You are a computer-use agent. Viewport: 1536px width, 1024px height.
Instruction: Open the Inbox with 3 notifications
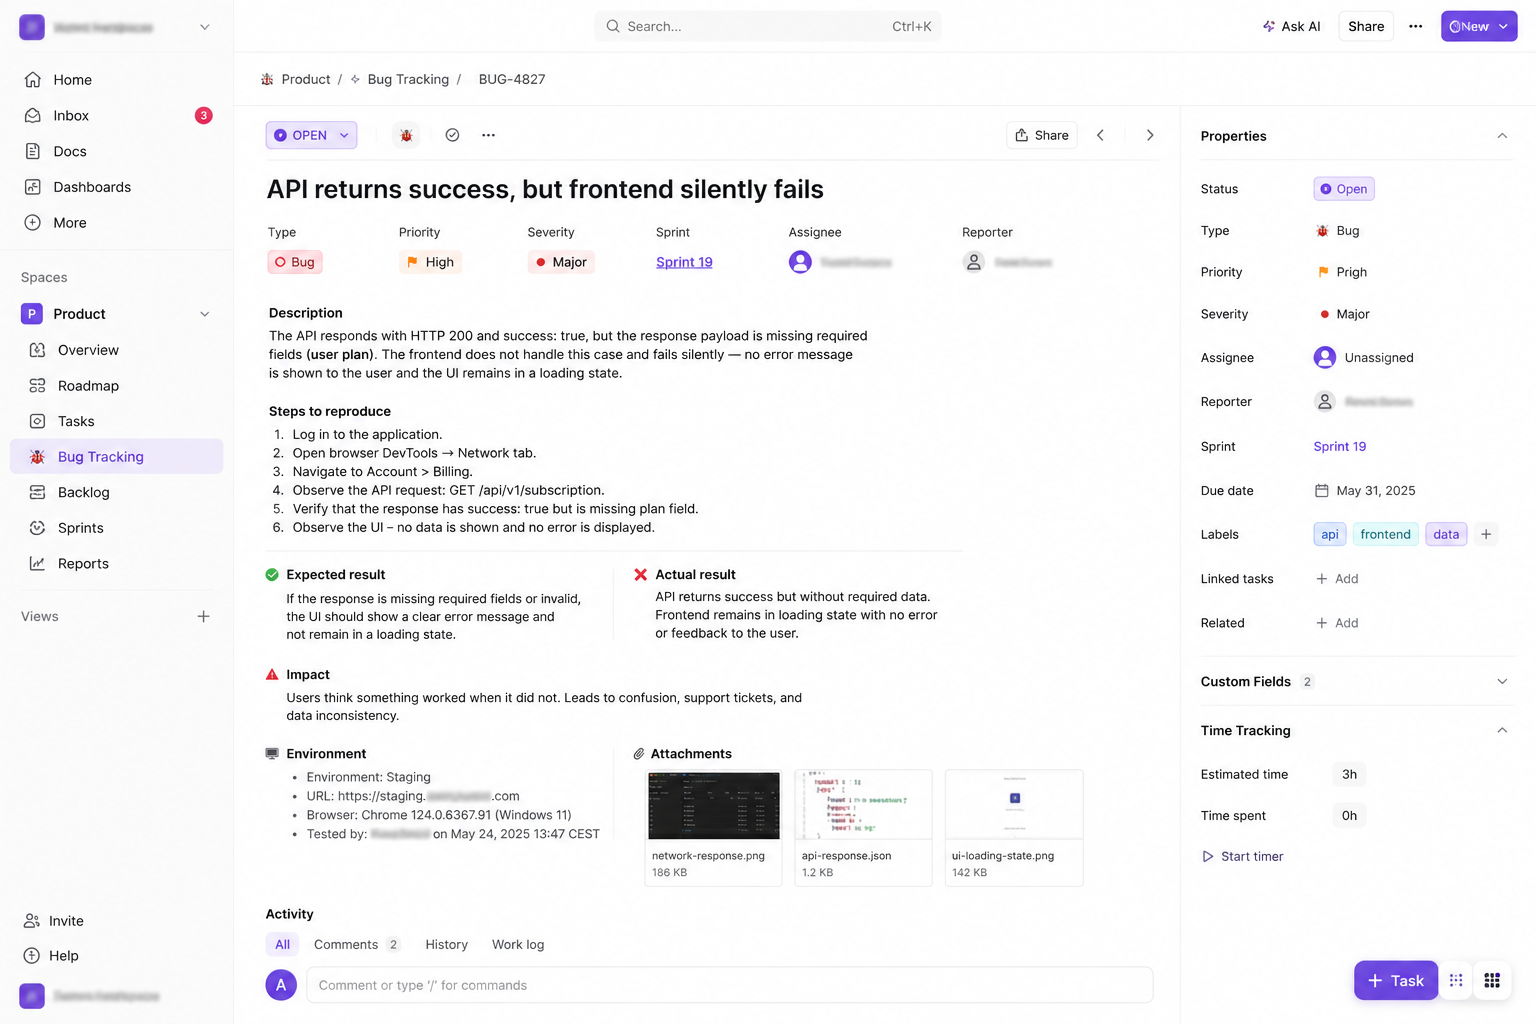click(x=116, y=116)
